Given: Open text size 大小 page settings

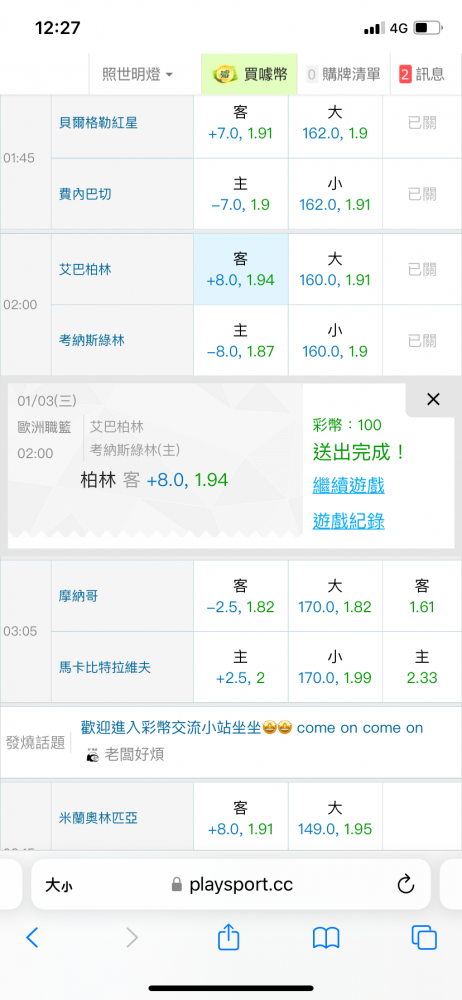Looking at the screenshot, I should click(57, 885).
